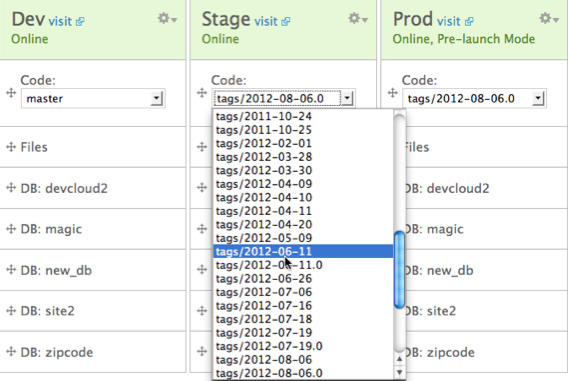568x381 pixels.
Task: Open the Dev environment gear menu
Action: click(167, 18)
